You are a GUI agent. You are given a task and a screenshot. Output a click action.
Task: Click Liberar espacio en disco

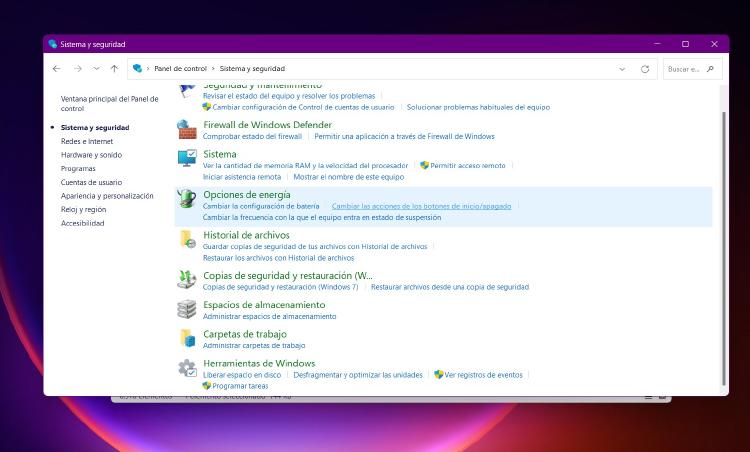(x=242, y=375)
